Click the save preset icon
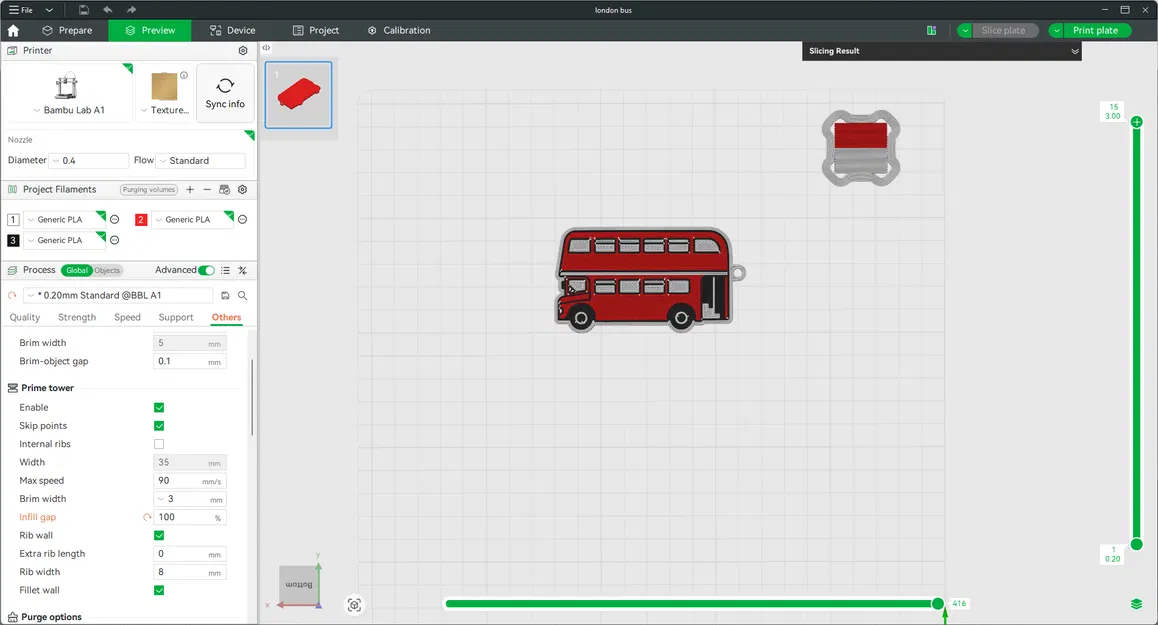 (225, 296)
